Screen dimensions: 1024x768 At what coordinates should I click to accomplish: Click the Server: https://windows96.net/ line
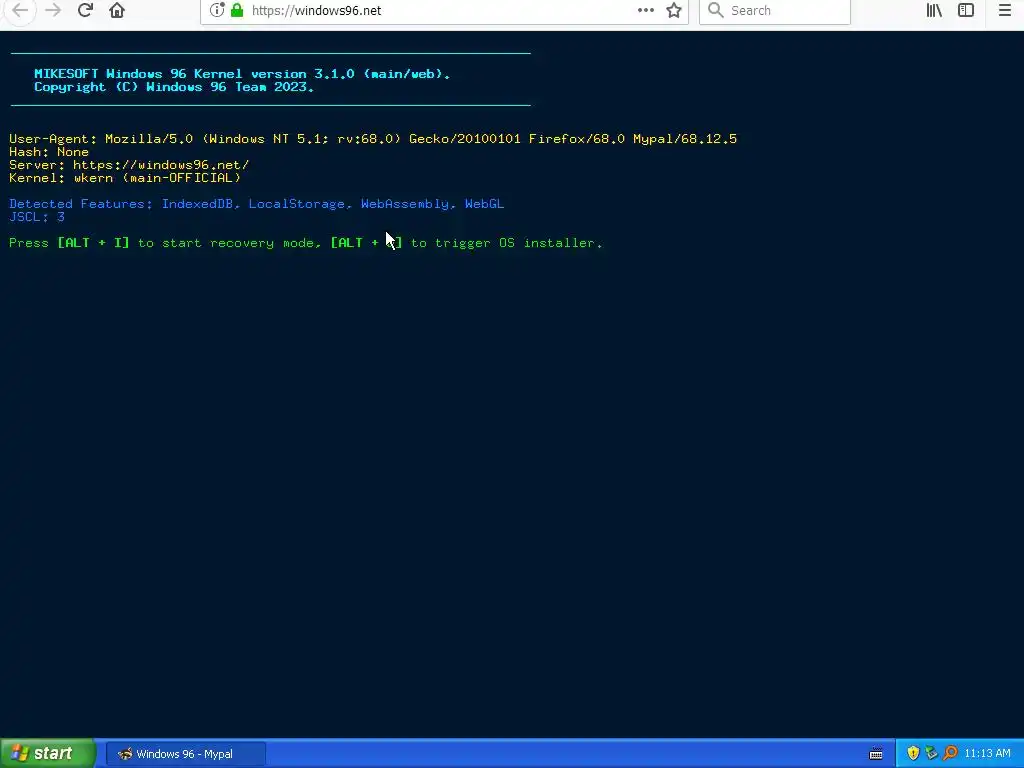129,165
